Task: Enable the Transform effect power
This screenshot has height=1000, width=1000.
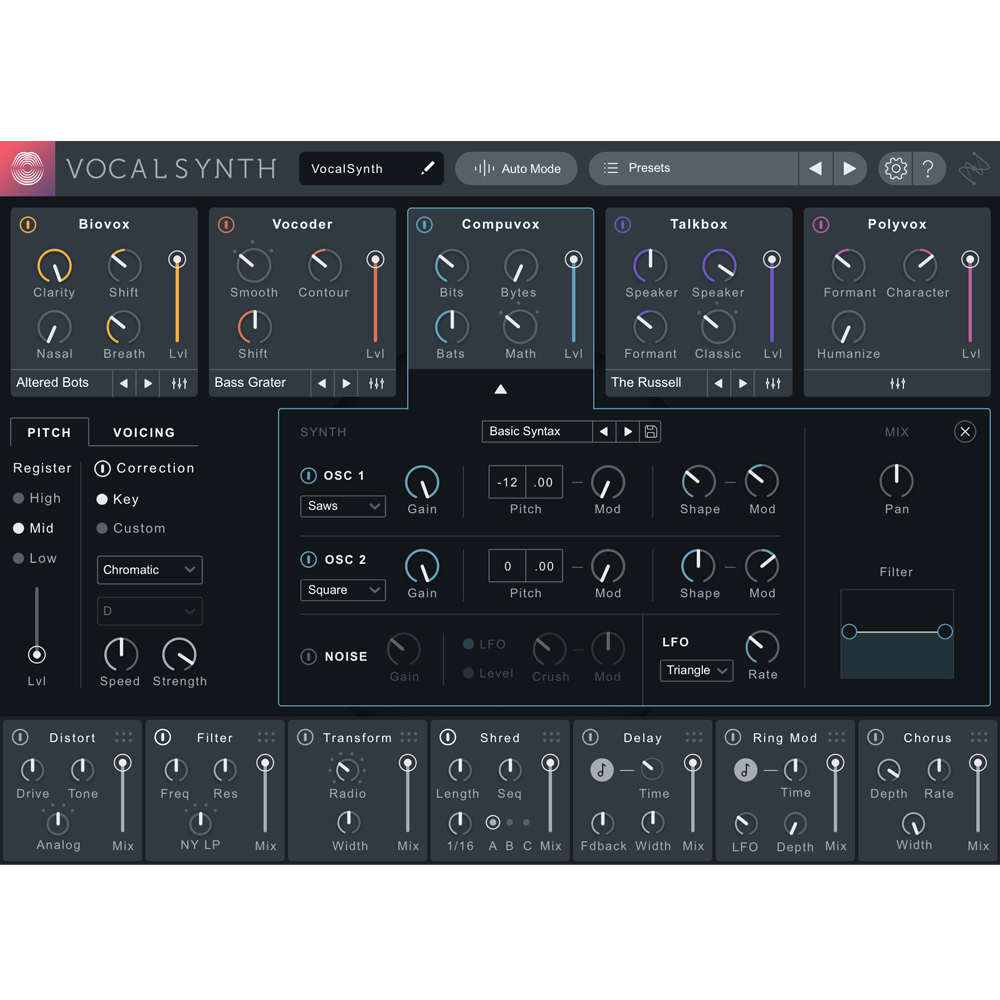Action: click(x=305, y=737)
